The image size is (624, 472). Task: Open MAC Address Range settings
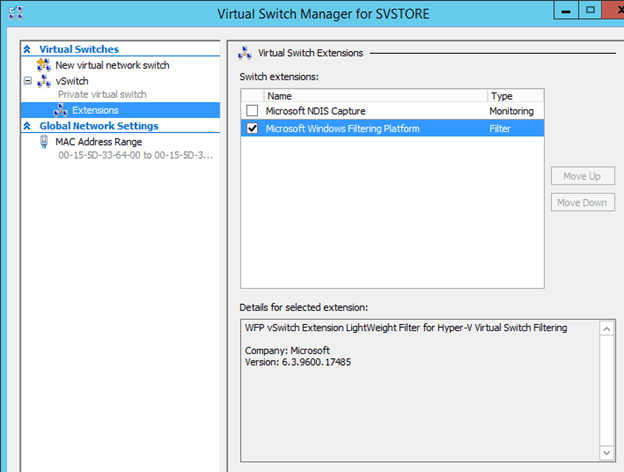(98, 142)
